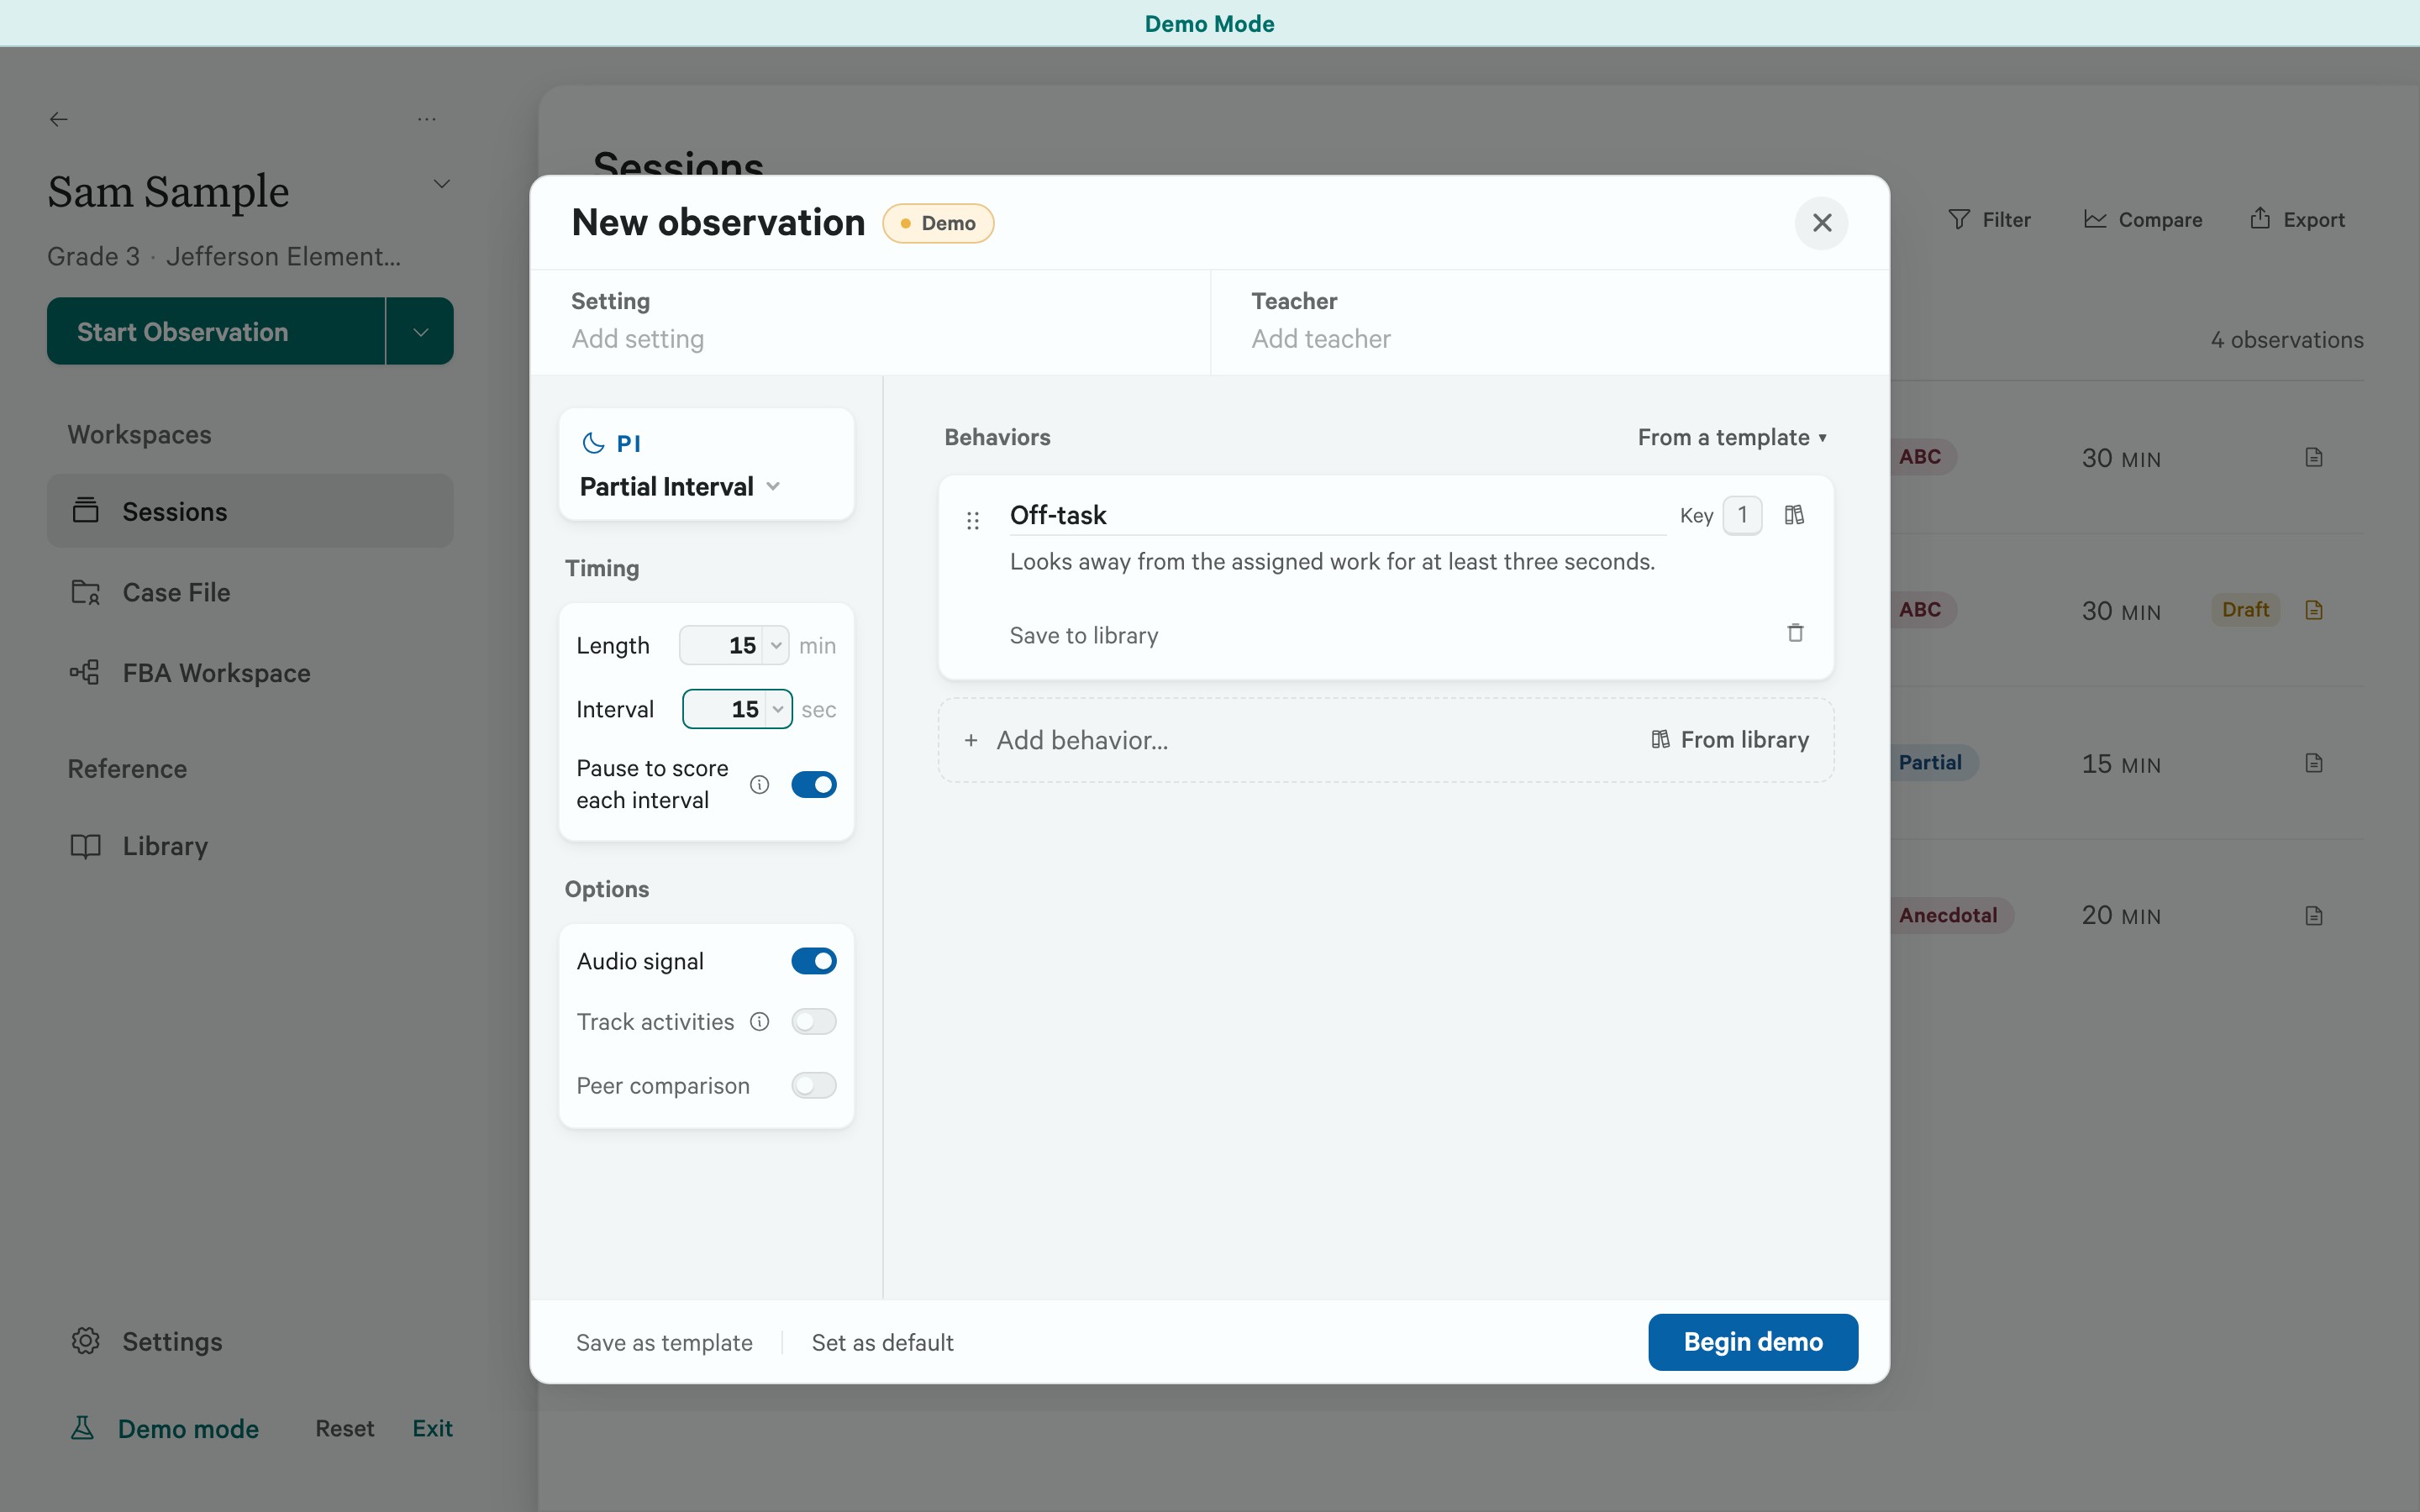This screenshot has width=2420, height=1512.
Task: Click From library button
Action: [1730, 740]
